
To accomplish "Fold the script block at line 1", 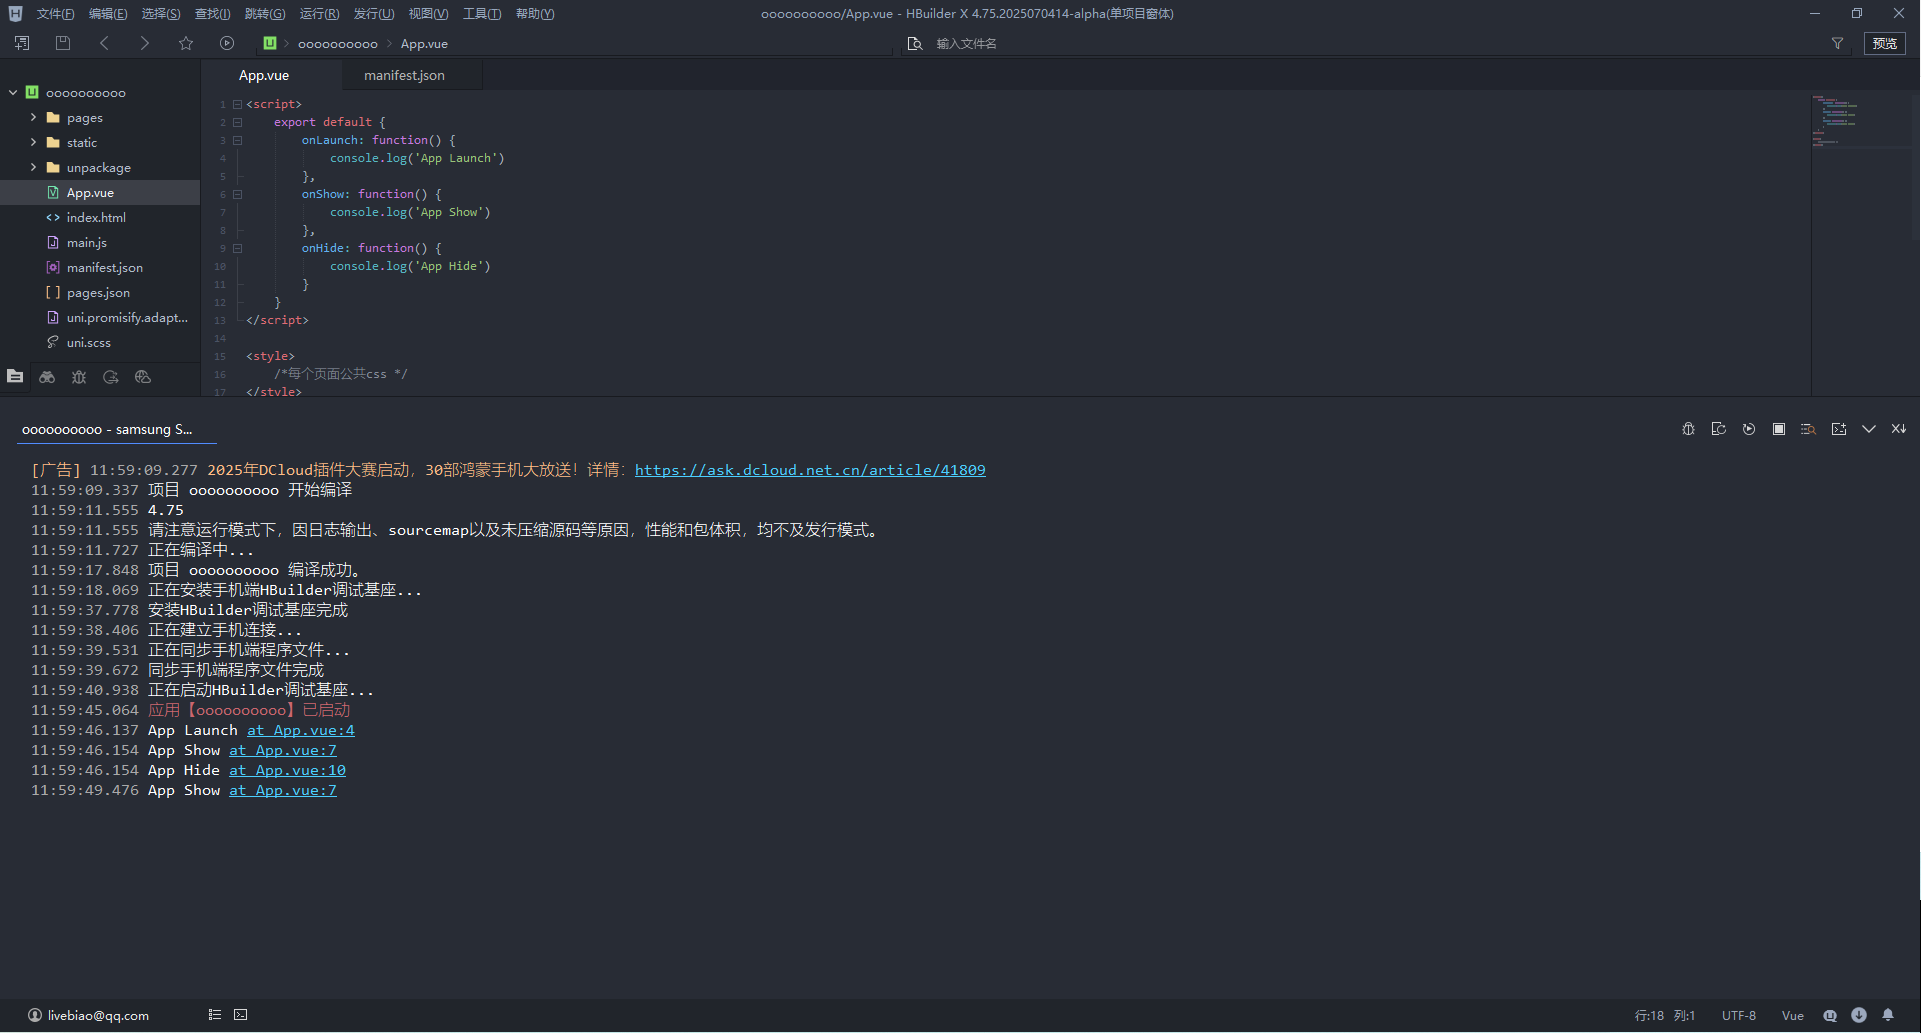I will coord(238,104).
